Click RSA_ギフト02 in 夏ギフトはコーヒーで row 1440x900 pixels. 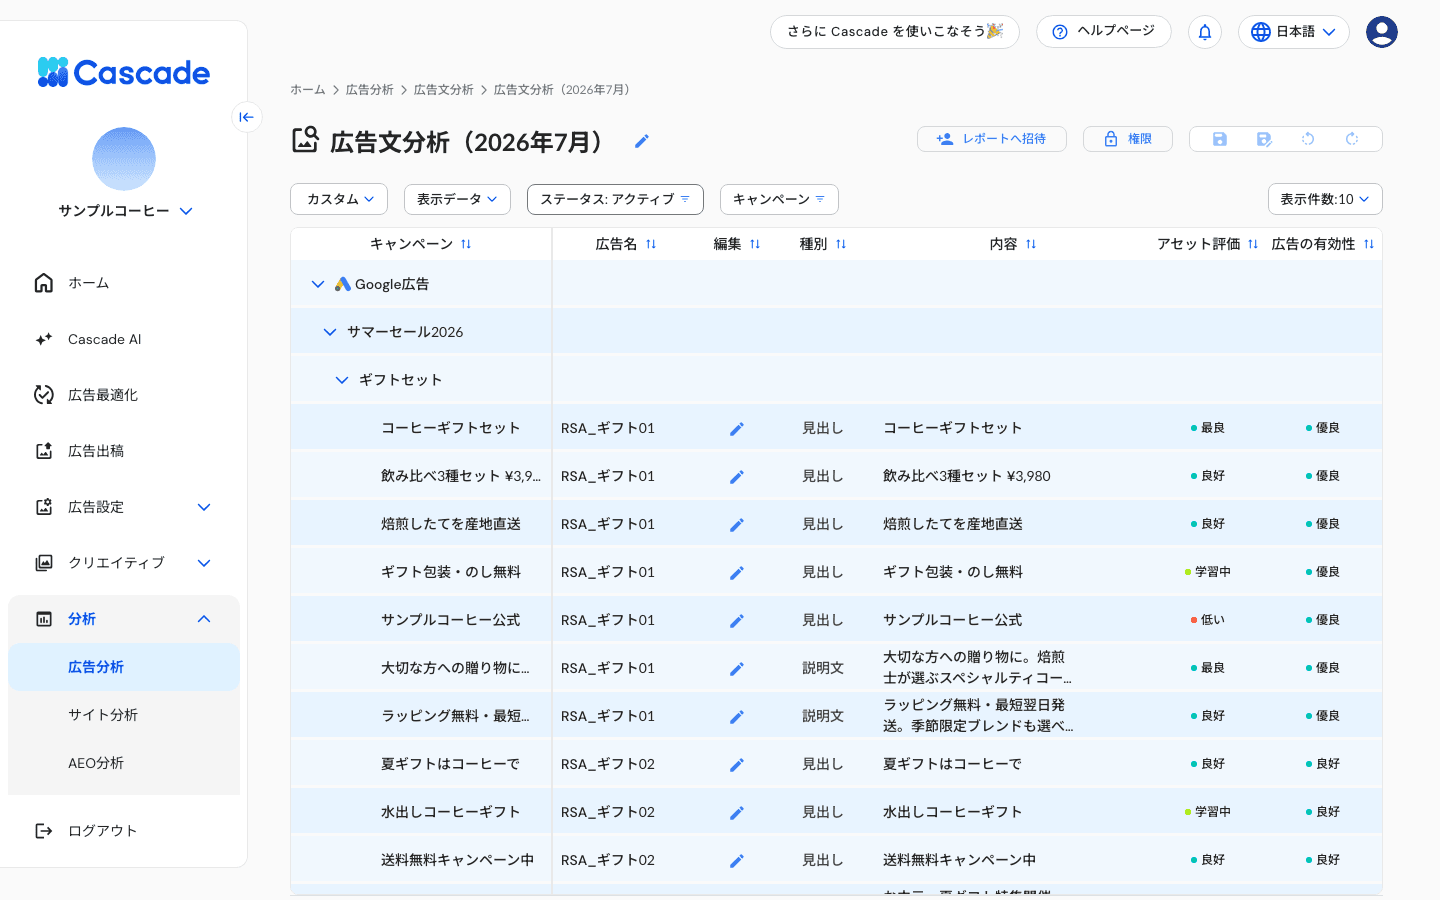pos(608,764)
